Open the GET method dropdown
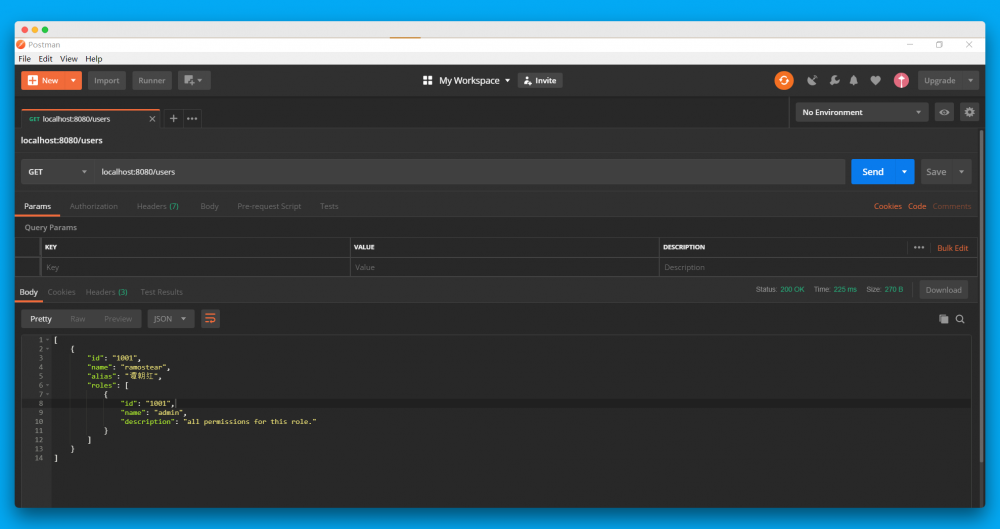Image resolution: width=1000 pixels, height=529 pixels. click(x=57, y=172)
